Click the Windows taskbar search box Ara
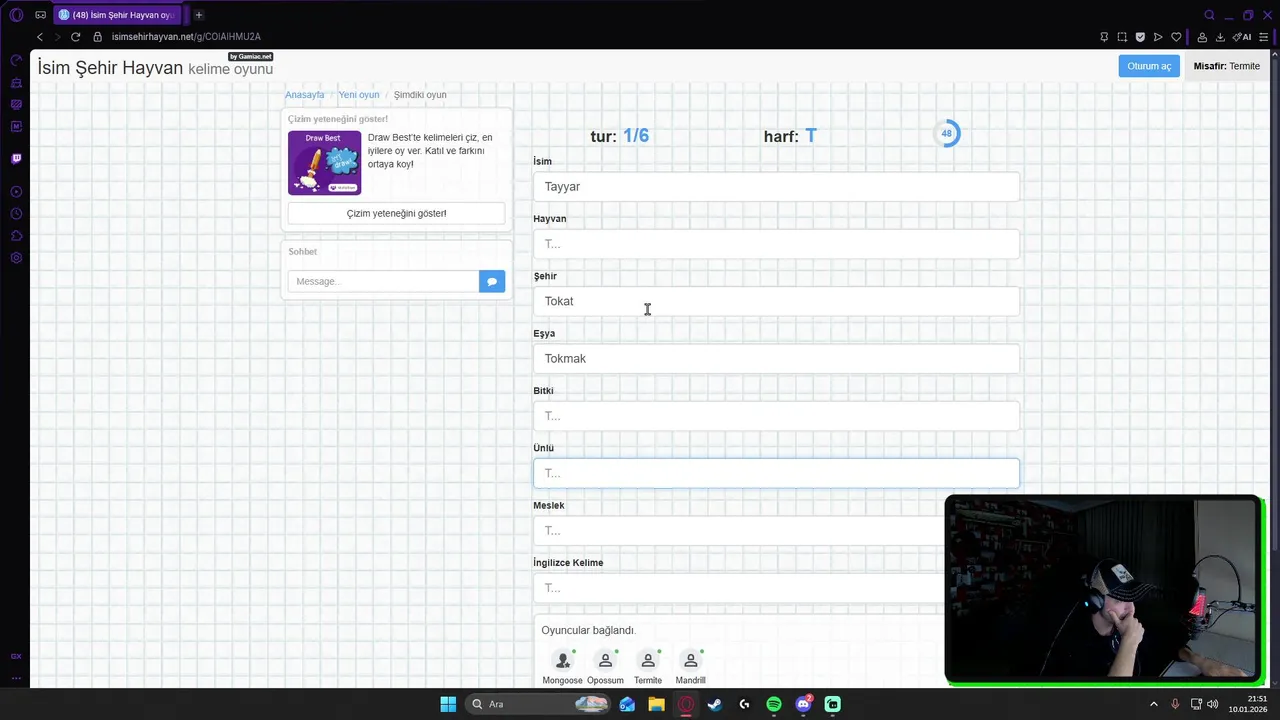The width and height of the screenshot is (1280, 720). click(x=538, y=704)
